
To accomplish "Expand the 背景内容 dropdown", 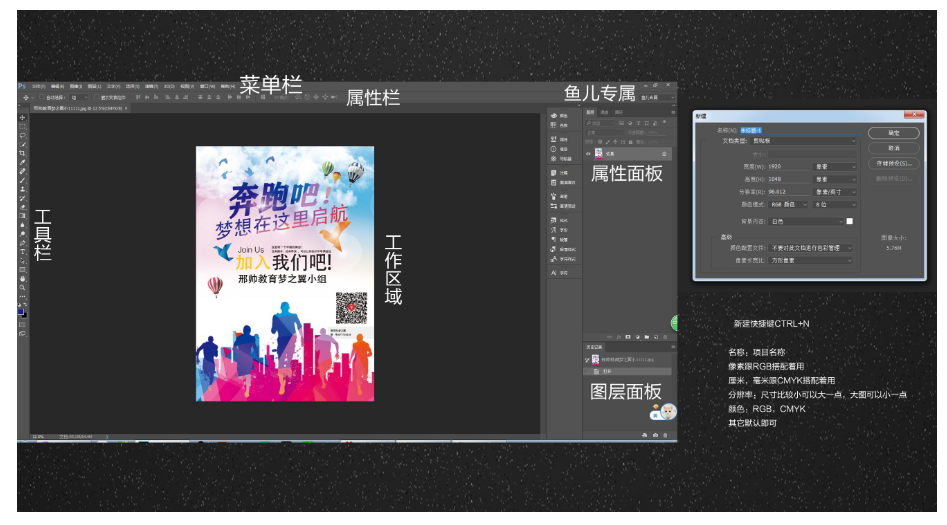I will tap(803, 221).
